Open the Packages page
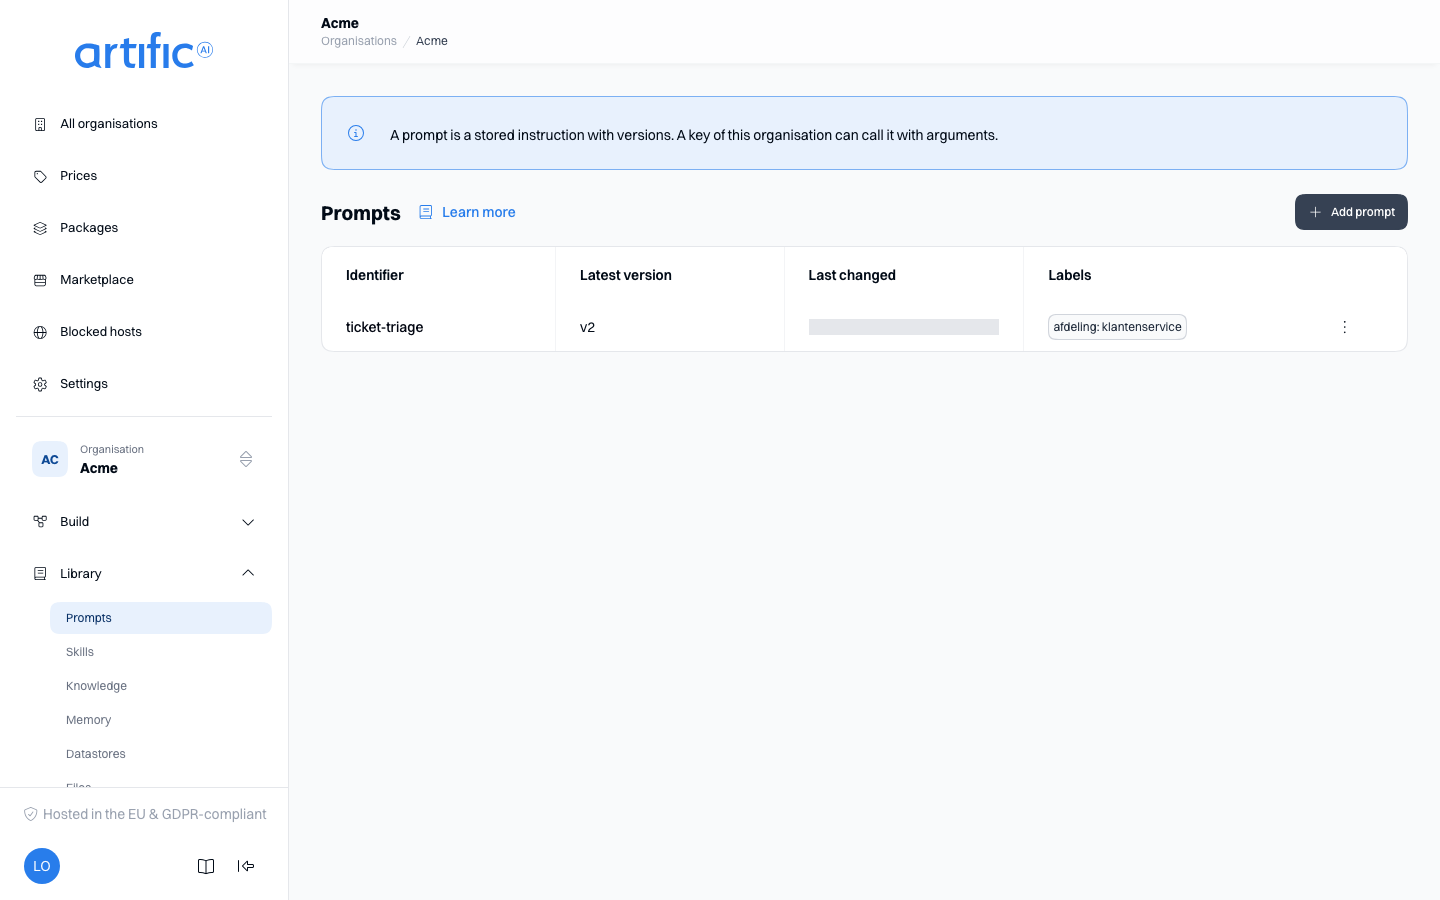Viewport: 1440px width, 900px height. (x=144, y=228)
